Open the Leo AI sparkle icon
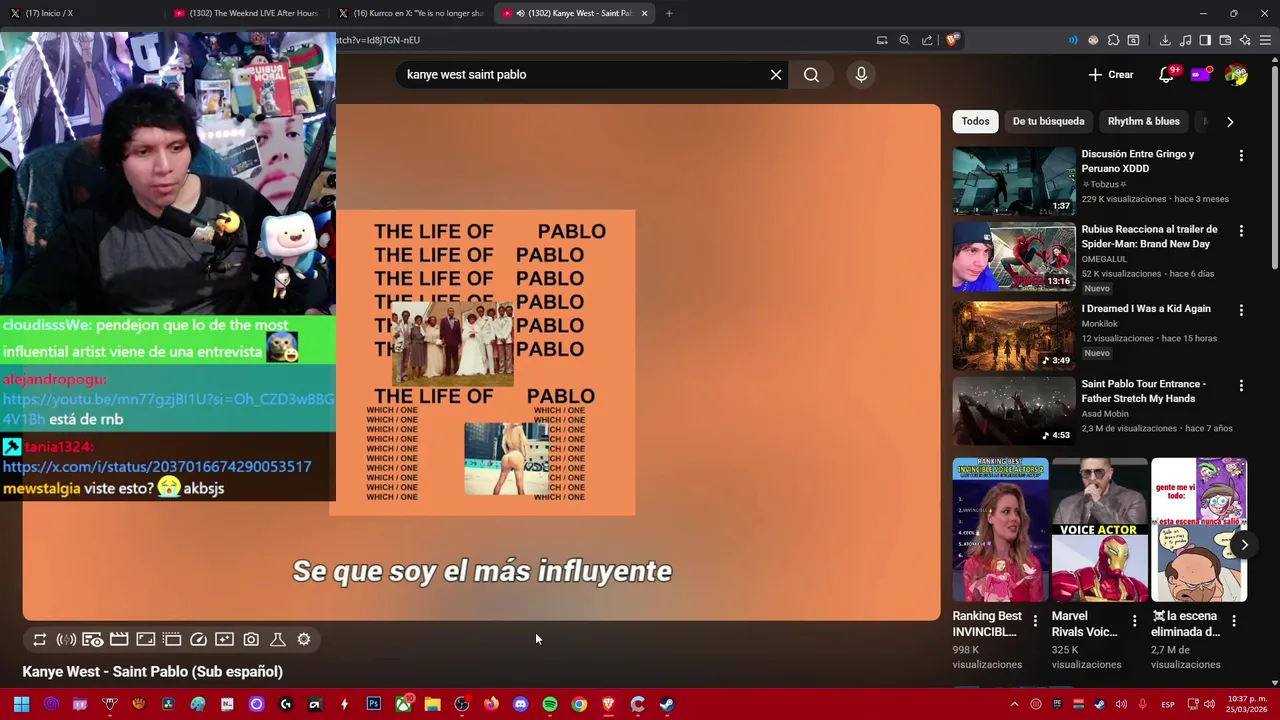The image size is (1280, 720). pos(1245,40)
